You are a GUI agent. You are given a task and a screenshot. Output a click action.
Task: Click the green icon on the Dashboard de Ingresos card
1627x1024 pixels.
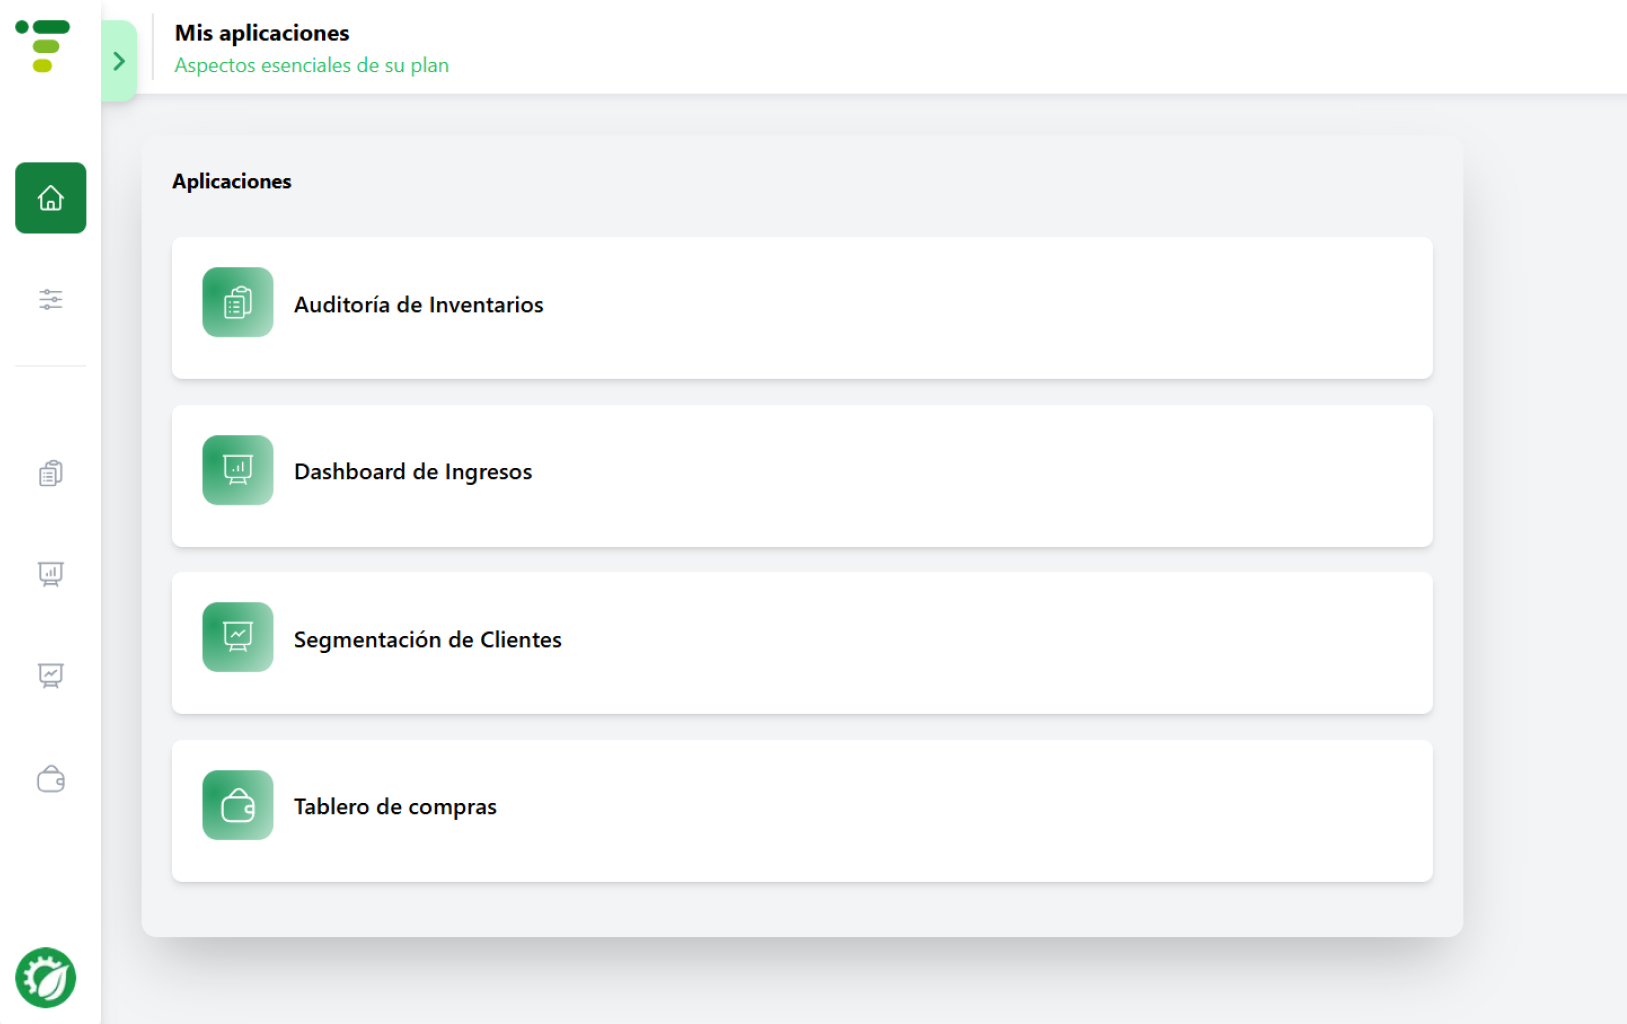click(237, 470)
